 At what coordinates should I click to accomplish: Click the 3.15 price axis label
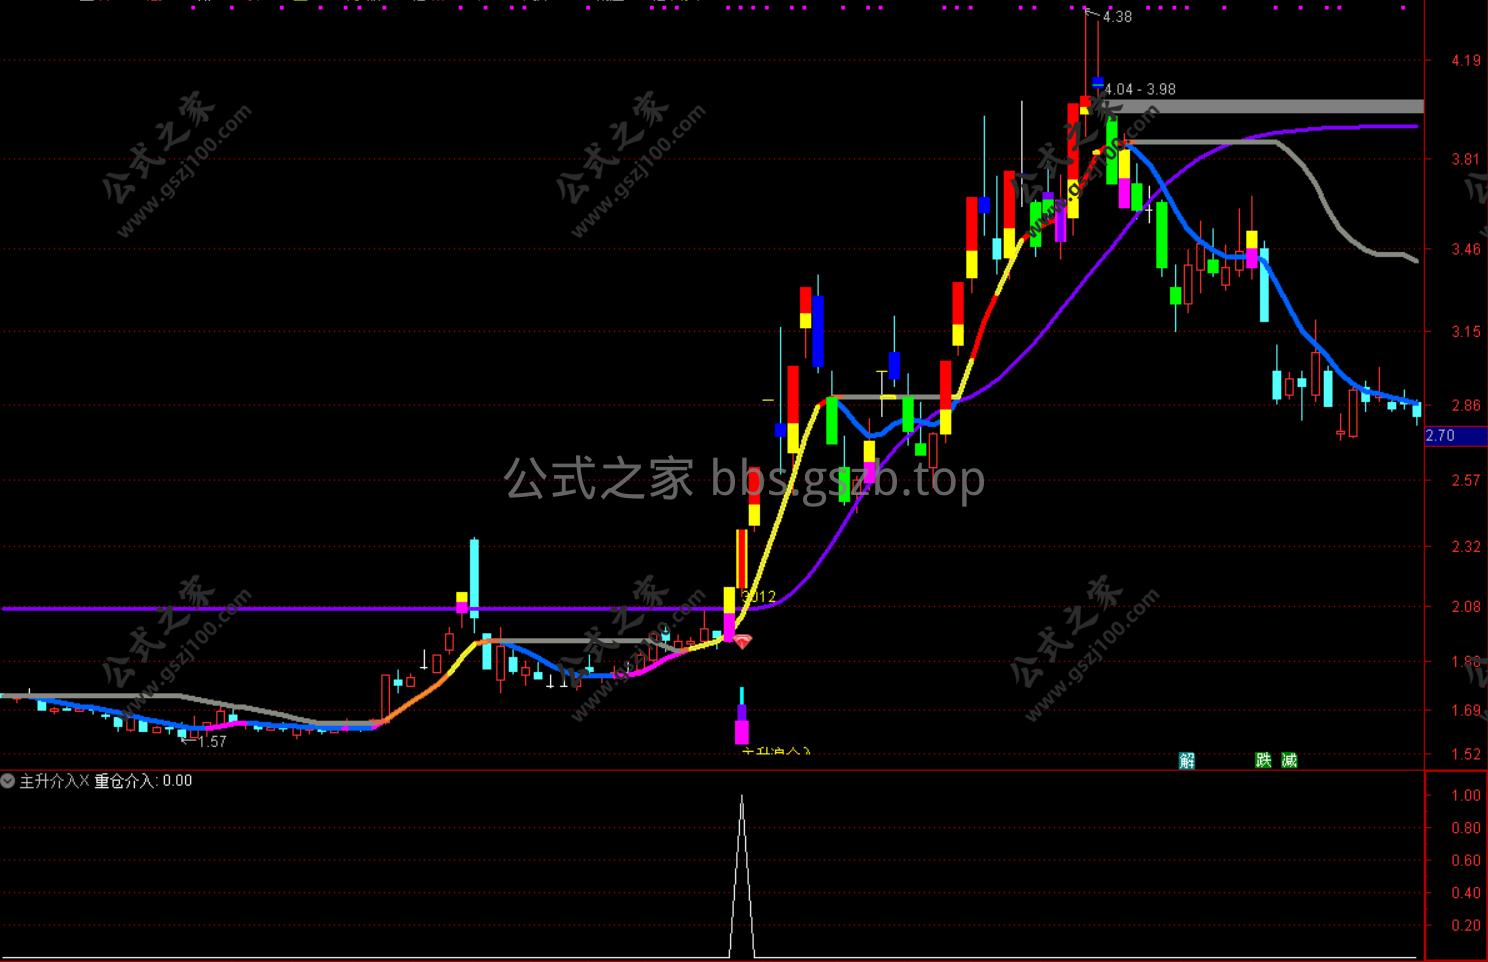point(1466,331)
